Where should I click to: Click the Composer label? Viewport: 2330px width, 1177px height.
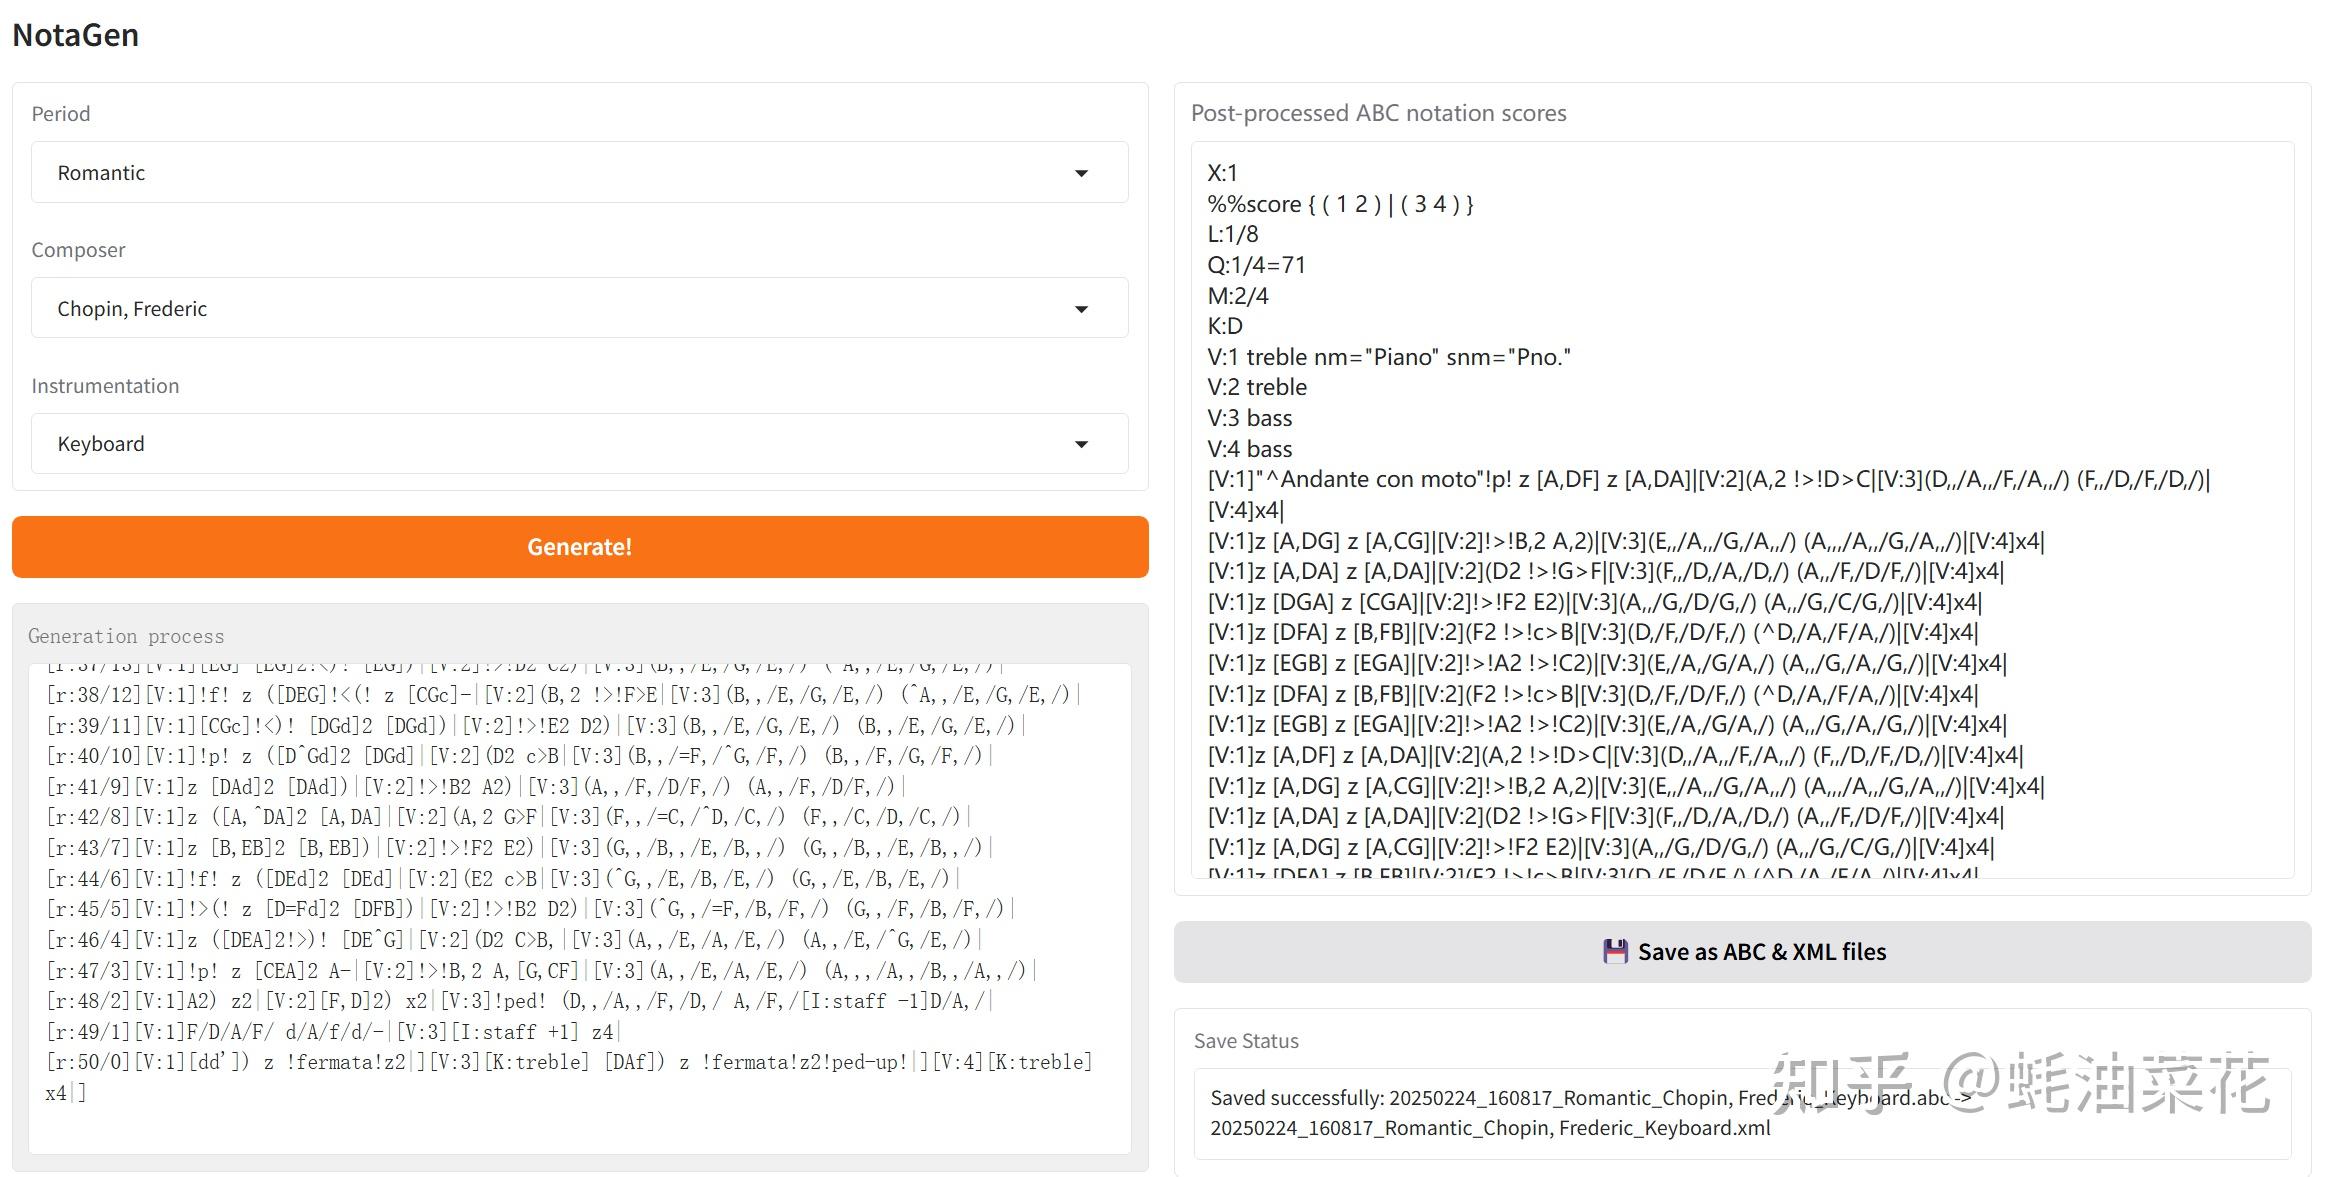click(x=78, y=249)
